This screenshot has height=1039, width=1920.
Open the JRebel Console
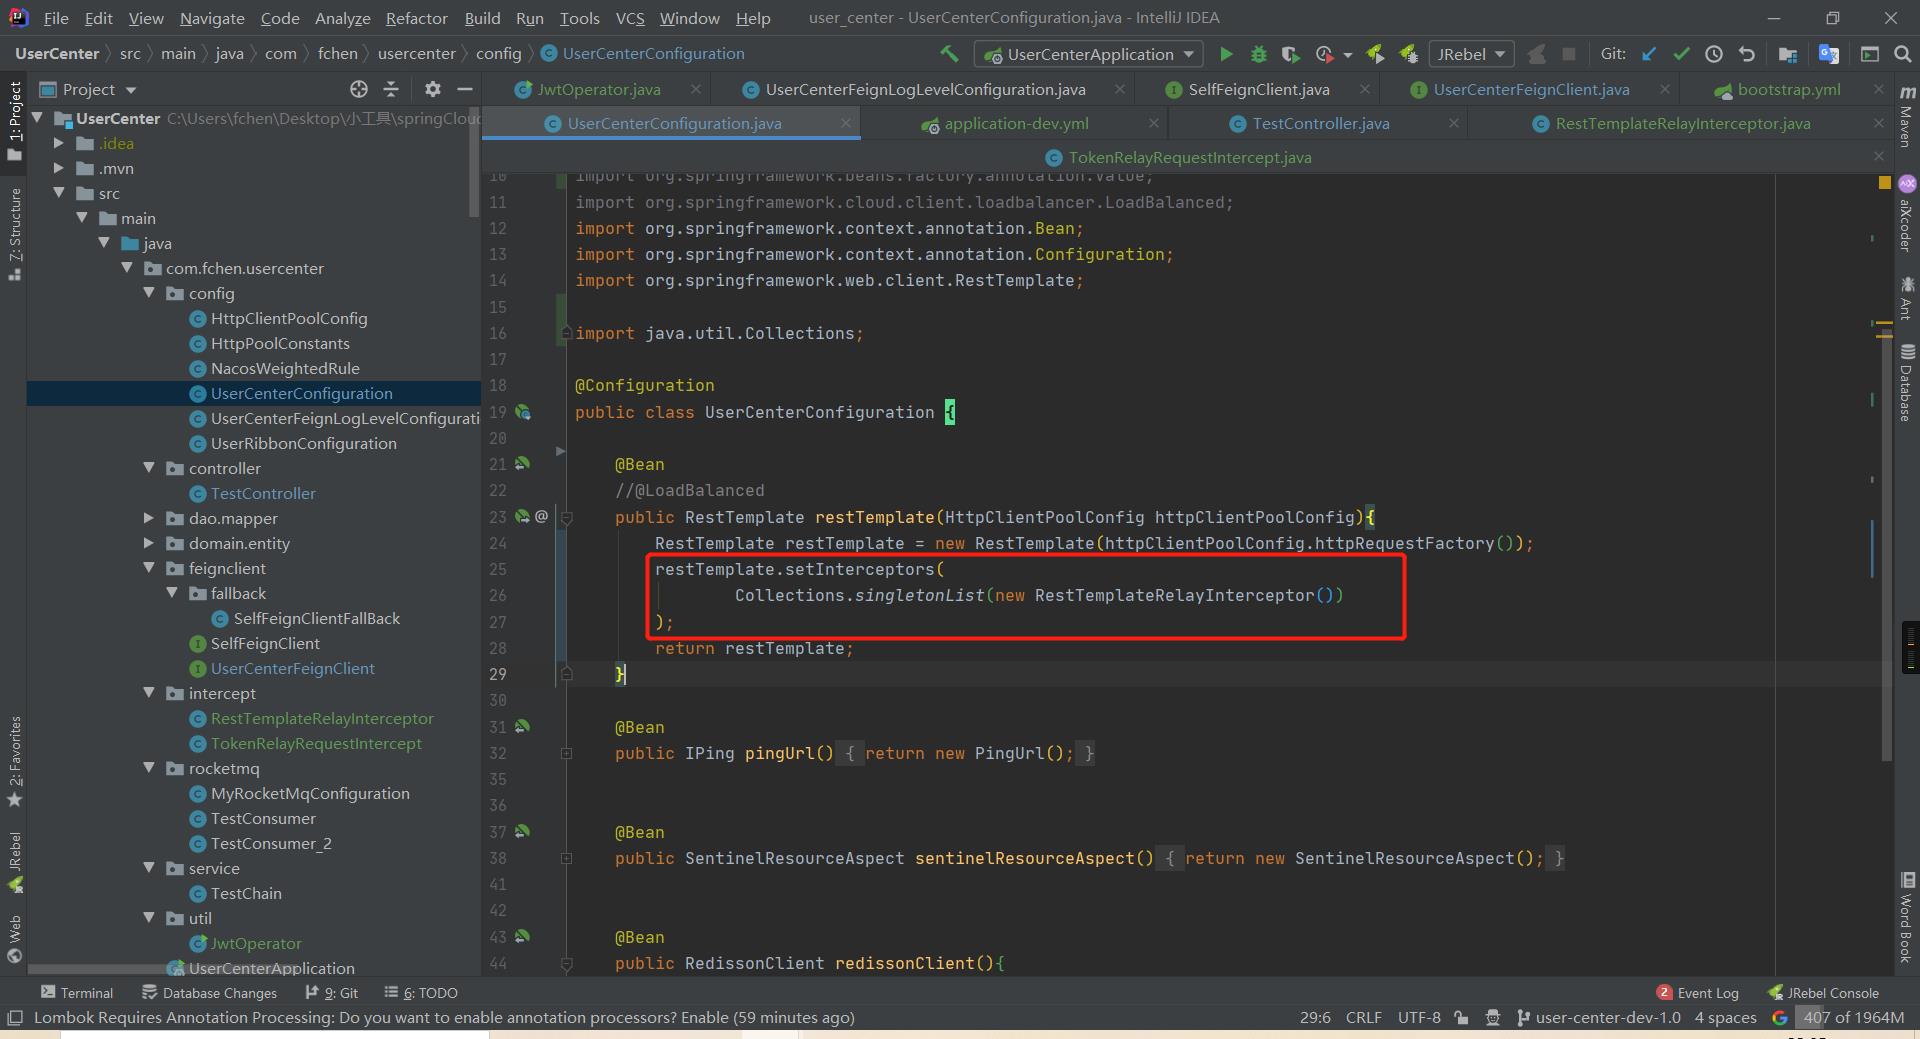(1823, 993)
